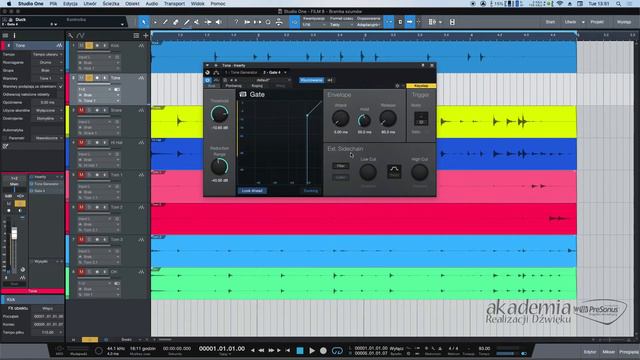Add a track with the plus icon
The width and height of the screenshot is (640, 360).
coord(146,36)
